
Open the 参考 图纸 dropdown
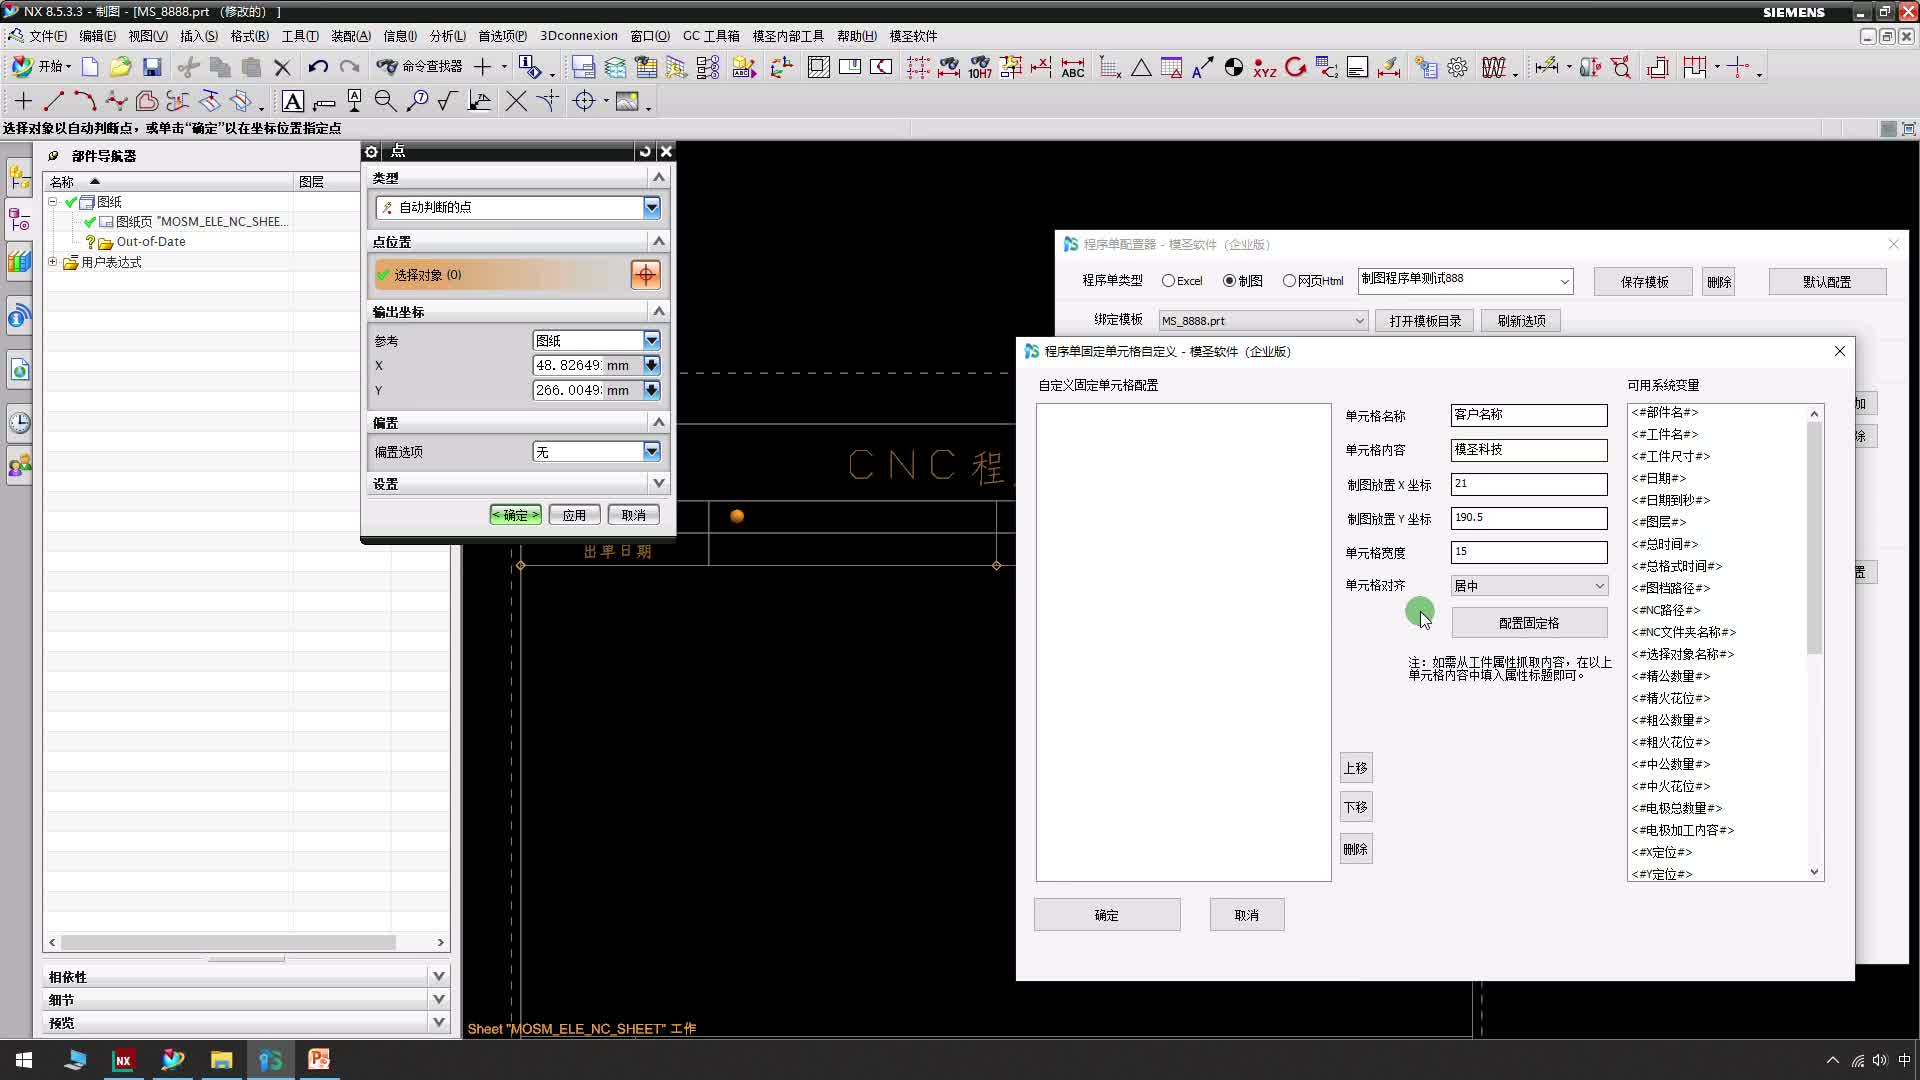coord(652,340)
